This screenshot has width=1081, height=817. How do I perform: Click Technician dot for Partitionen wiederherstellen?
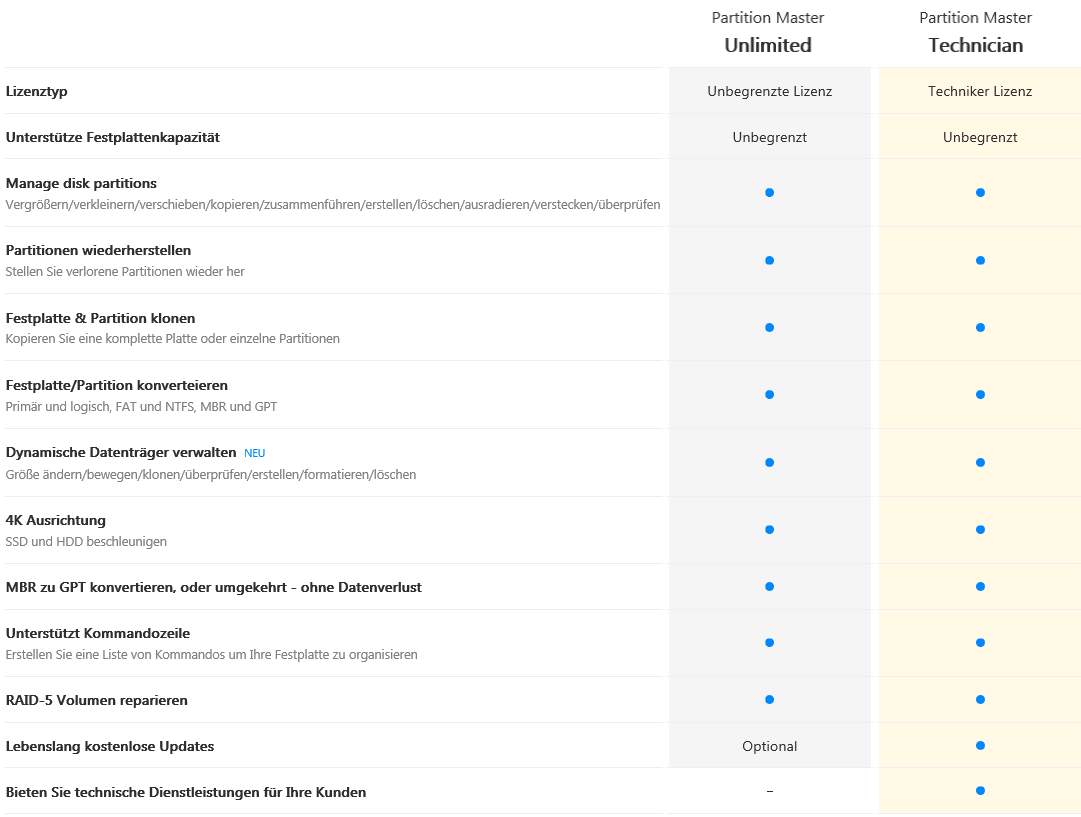tap(980, 260)
